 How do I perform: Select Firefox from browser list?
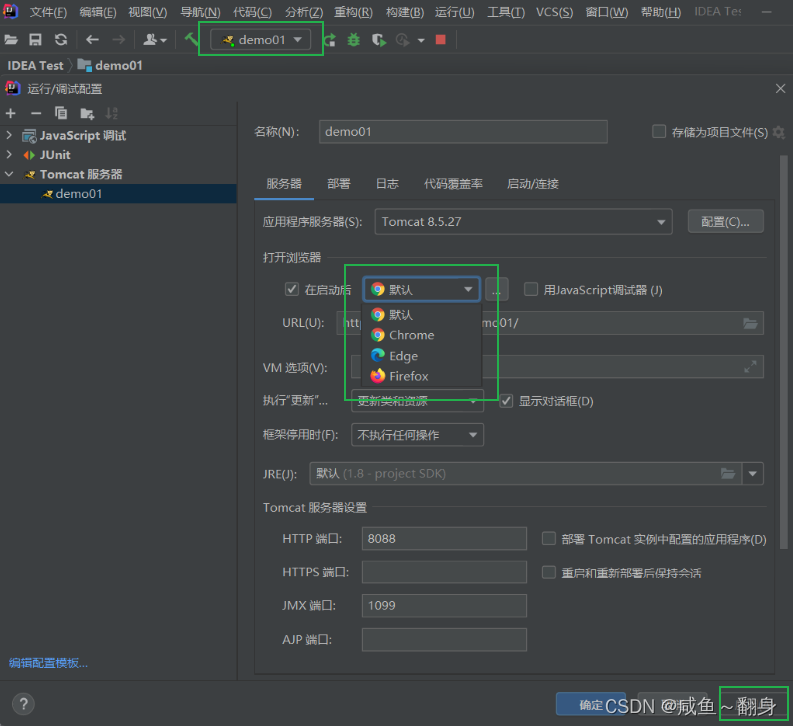tap(421, 376)
